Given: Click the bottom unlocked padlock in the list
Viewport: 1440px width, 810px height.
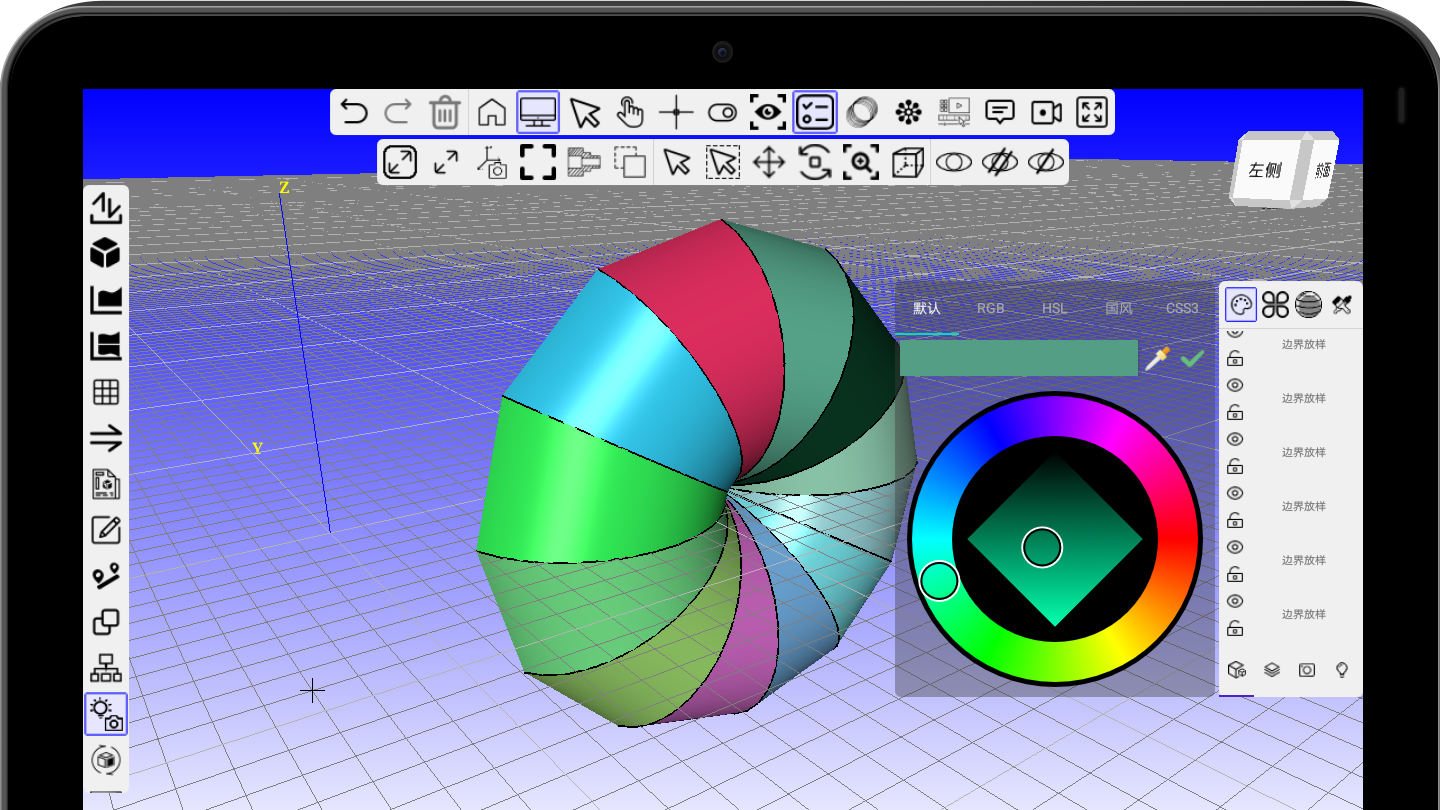Looking at the screenshot, I should [x=1235, y=628].
